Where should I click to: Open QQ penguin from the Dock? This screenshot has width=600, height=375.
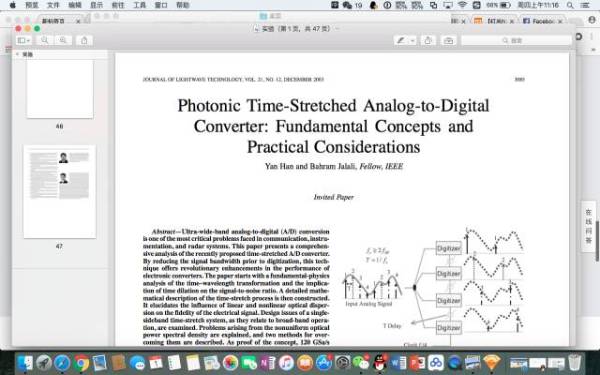[380, 362]
